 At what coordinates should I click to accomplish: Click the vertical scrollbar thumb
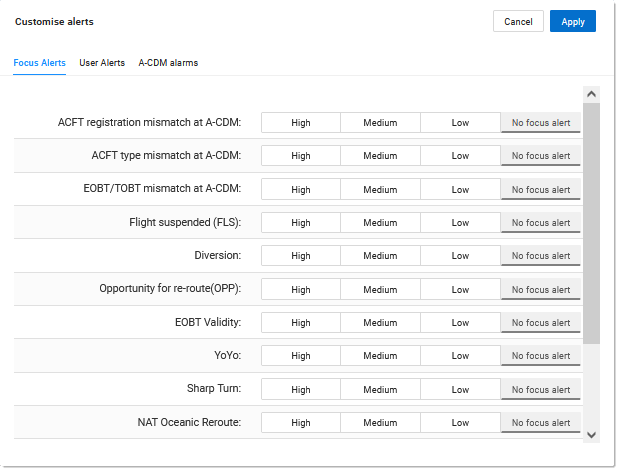(x=591, y=223)
